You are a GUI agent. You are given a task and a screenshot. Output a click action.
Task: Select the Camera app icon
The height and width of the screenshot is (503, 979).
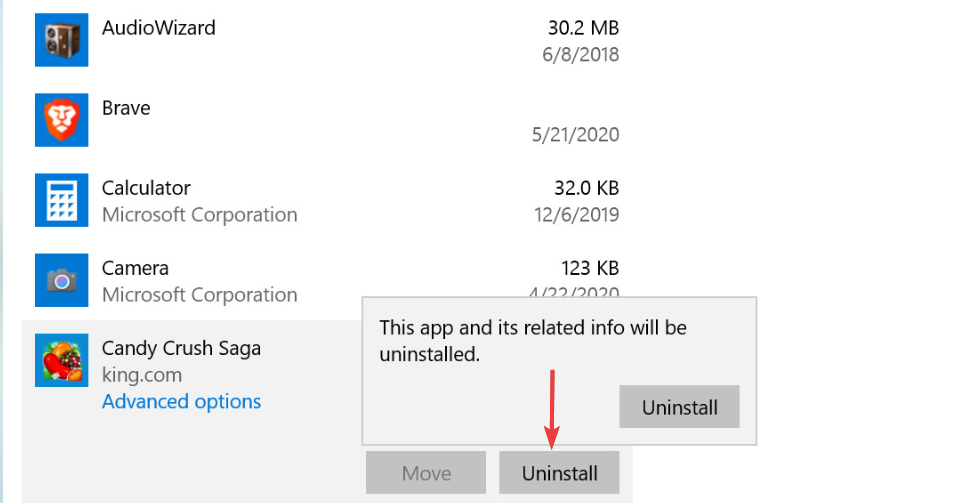tap(61, 280)
